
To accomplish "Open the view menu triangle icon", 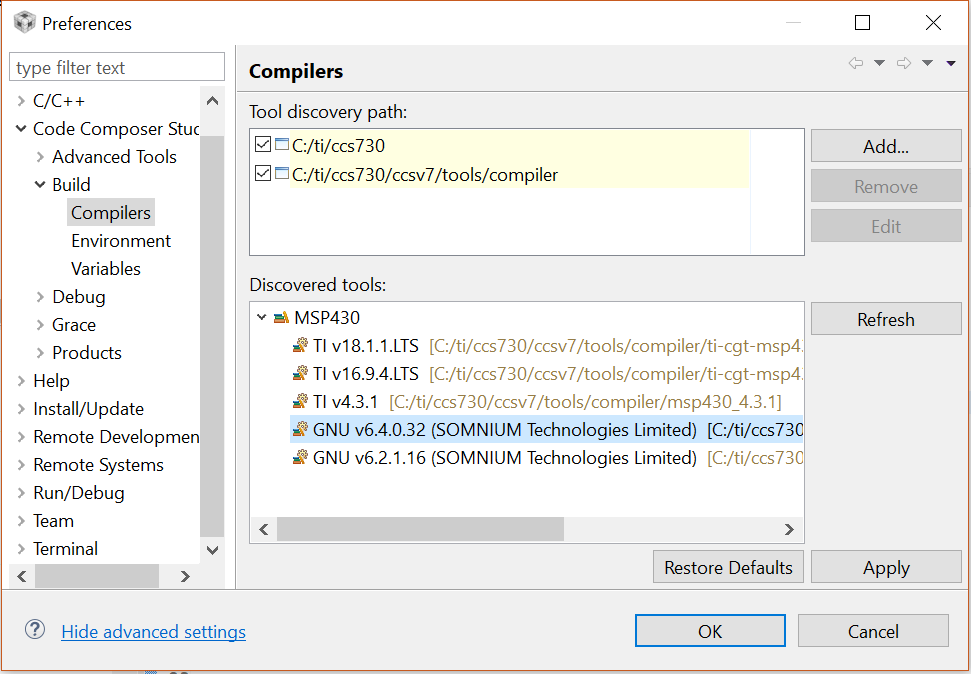I will point(951,63).
